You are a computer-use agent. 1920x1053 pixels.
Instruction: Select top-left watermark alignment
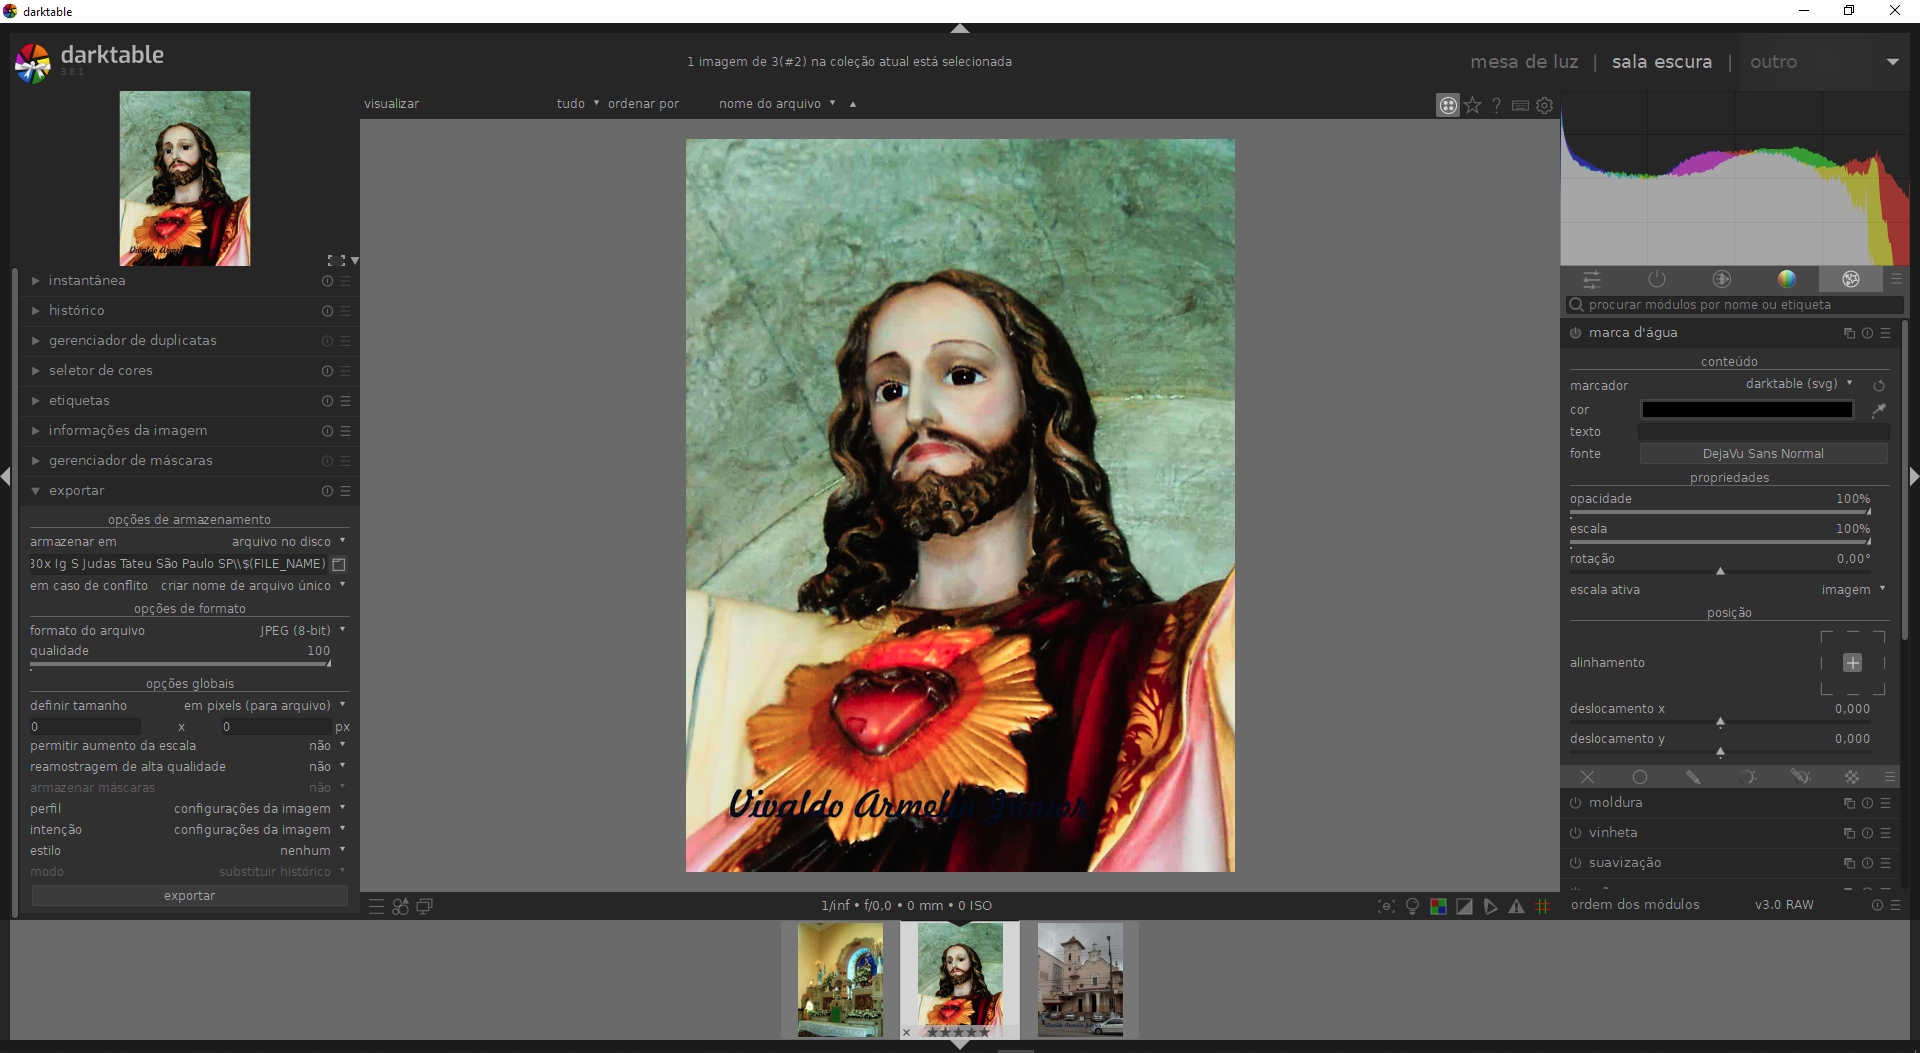(1827, 637)
